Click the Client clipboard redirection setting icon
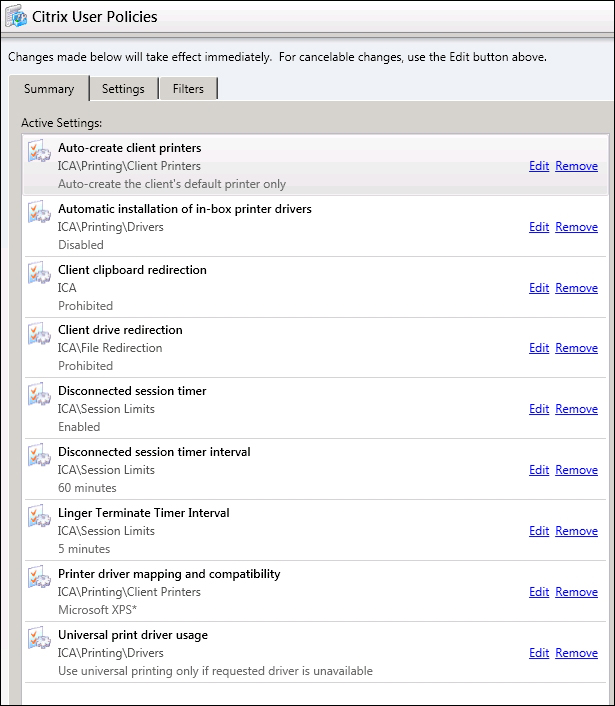Viewport: 615px width, 706px height. [x=39, y=272]
